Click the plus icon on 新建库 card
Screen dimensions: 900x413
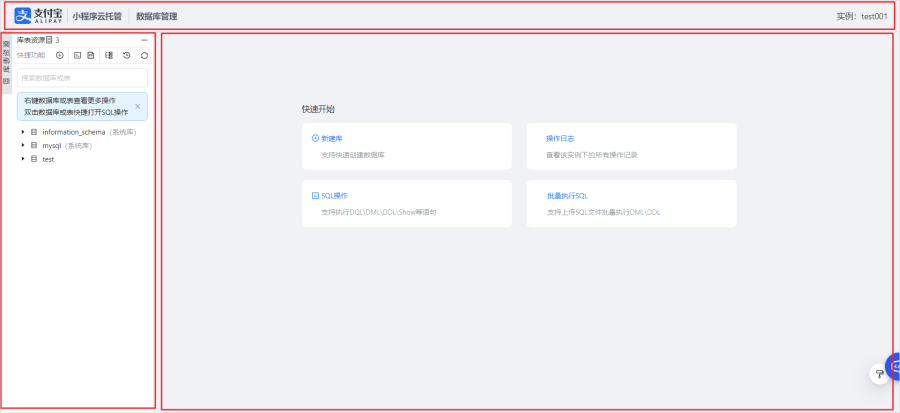(x=315, y=138)
